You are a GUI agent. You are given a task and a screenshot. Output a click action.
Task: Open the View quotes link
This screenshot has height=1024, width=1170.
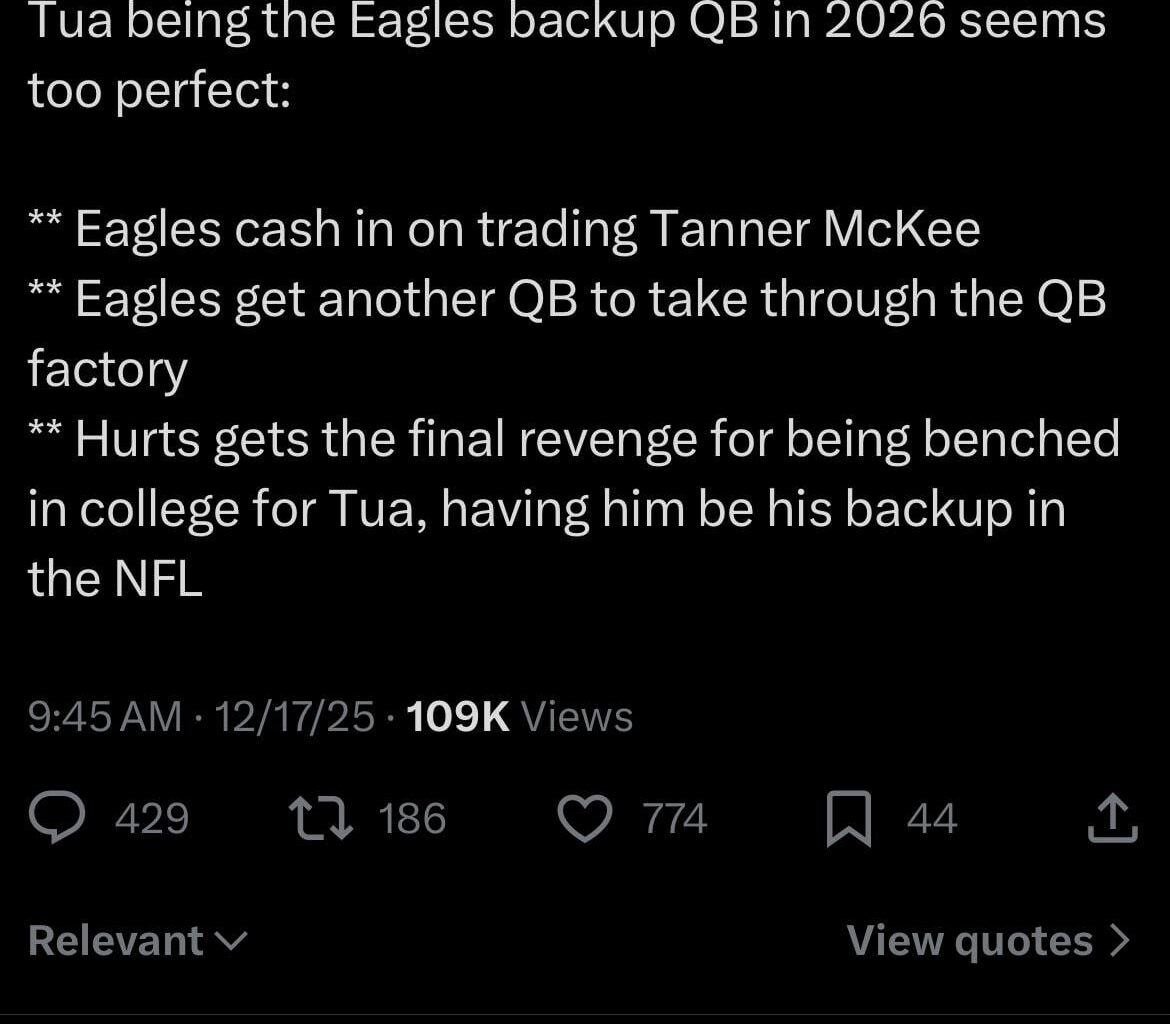pyautogui.click(x=969, y=941)
